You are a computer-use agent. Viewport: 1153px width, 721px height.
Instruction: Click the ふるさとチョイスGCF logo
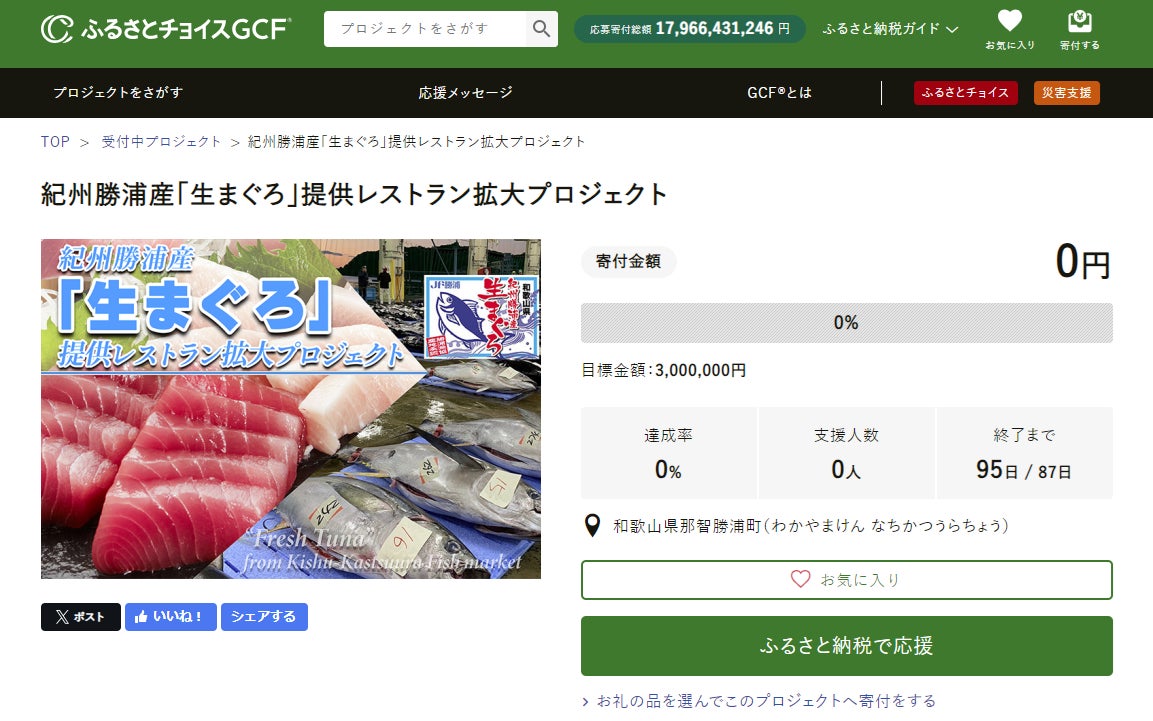(166, 29)
